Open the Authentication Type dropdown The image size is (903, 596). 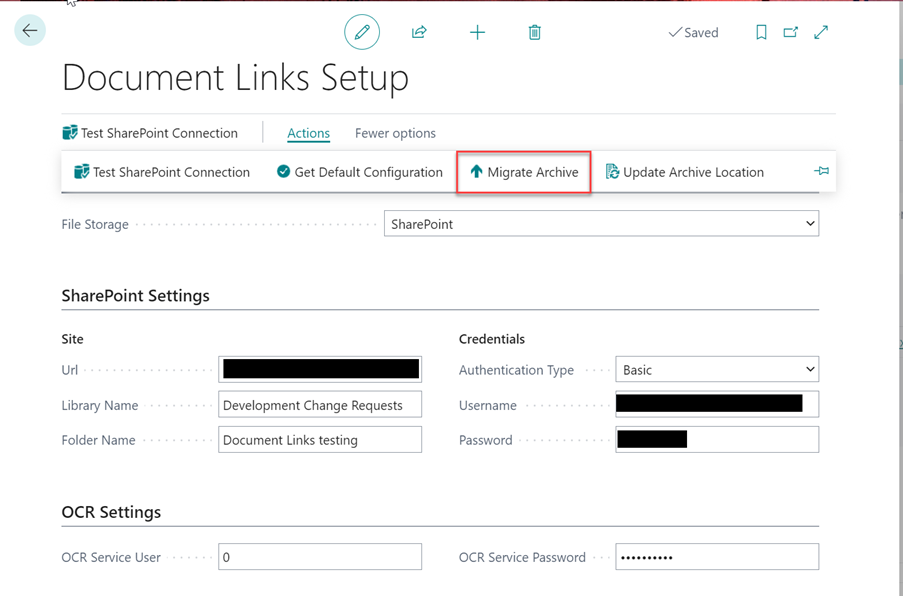click(812, 369)
